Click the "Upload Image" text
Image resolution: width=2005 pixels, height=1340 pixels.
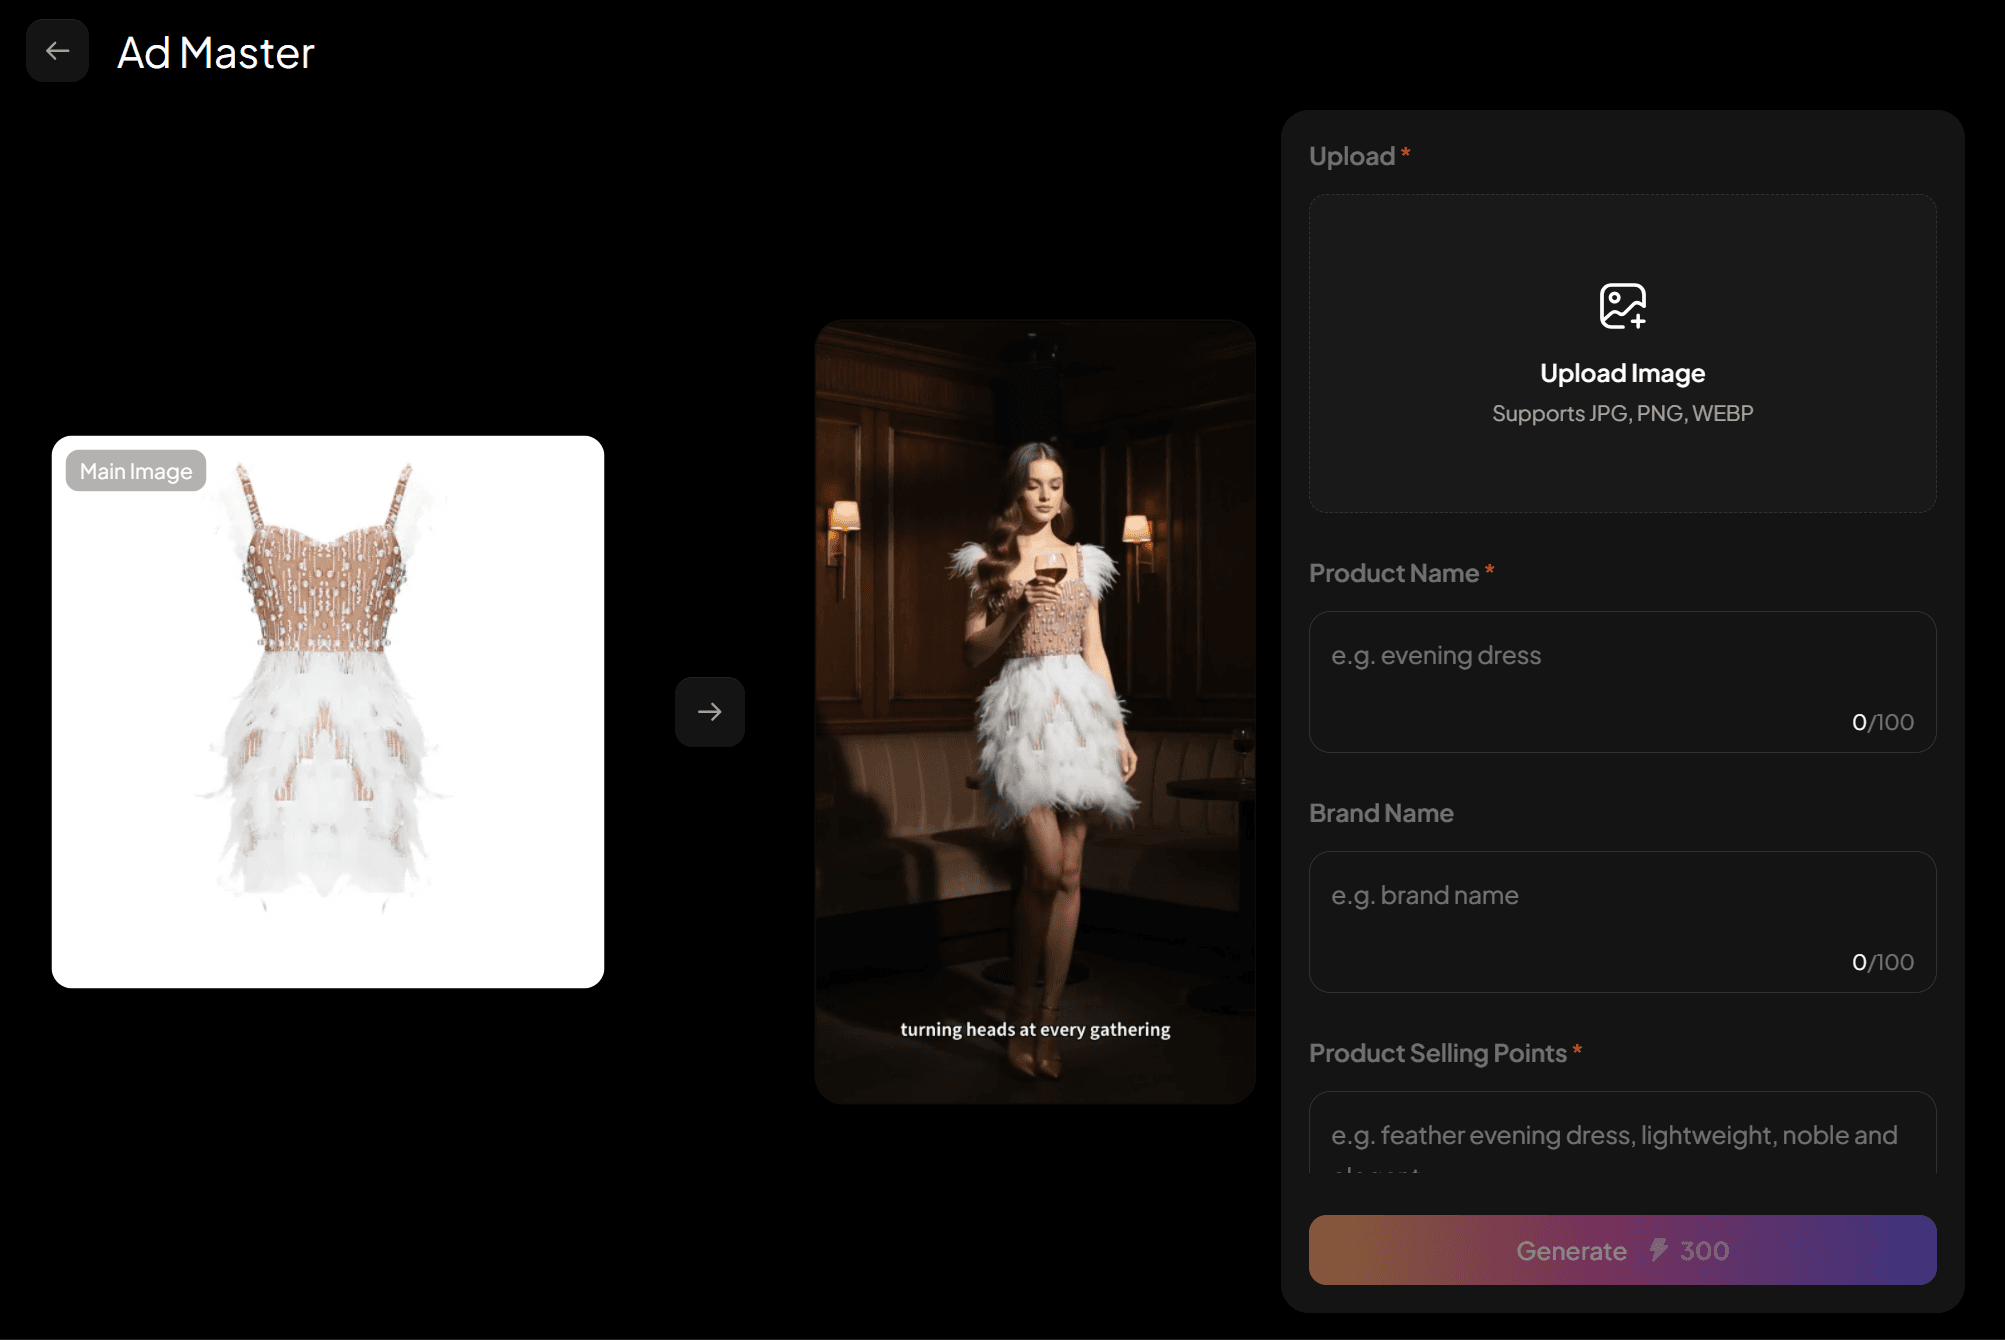point(1622,373)
